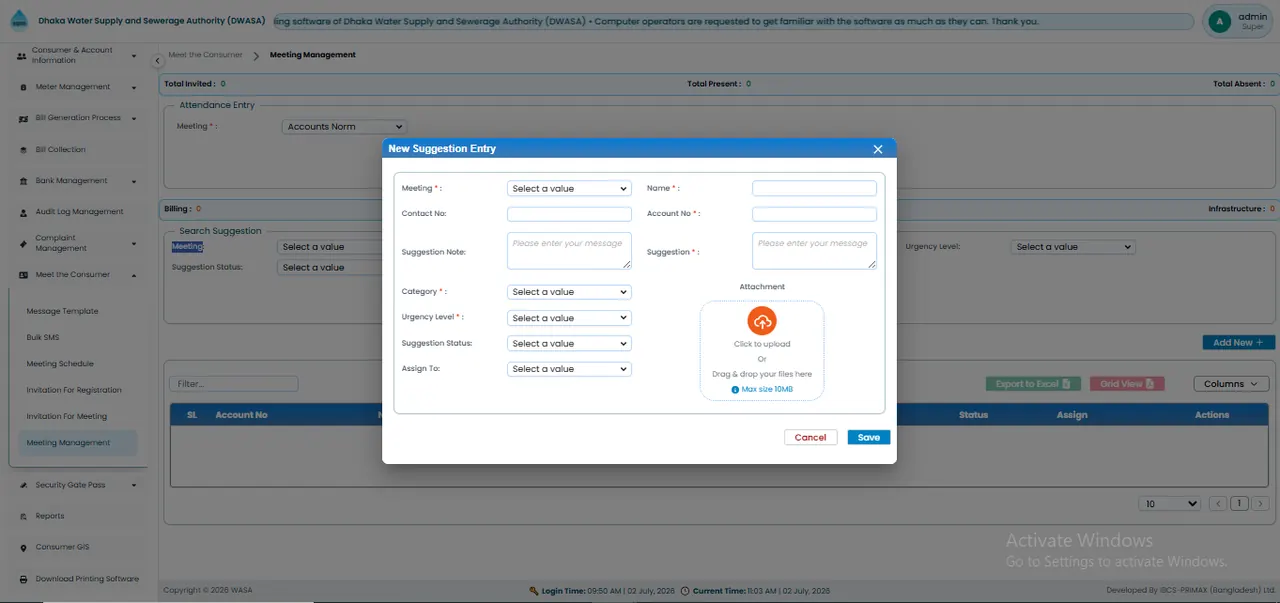Open the Accounts Norm meeting dropdown
1280x603 pixels.
344,127
